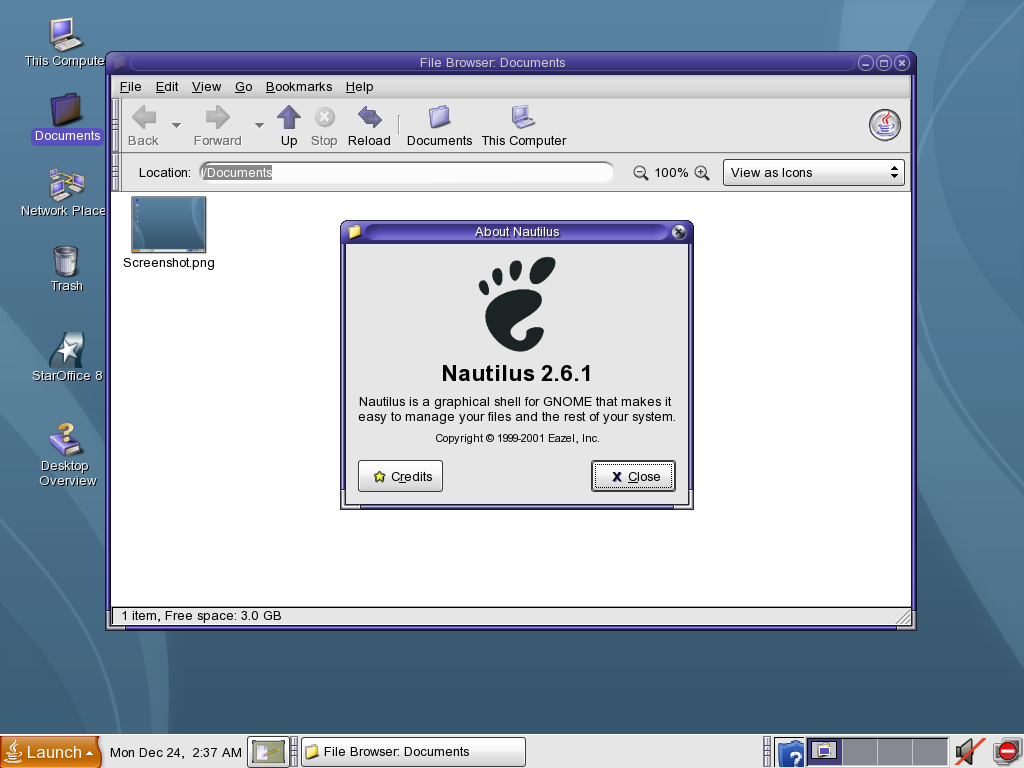Open the Launch menu

click(x=50, y=752)
